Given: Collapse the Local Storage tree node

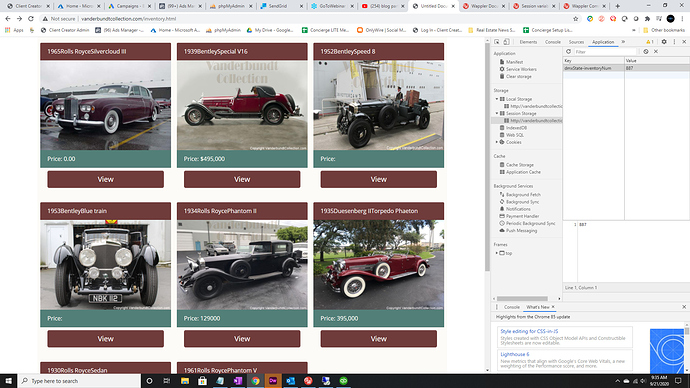Looking at the screenshot, I should pos(497,99).
